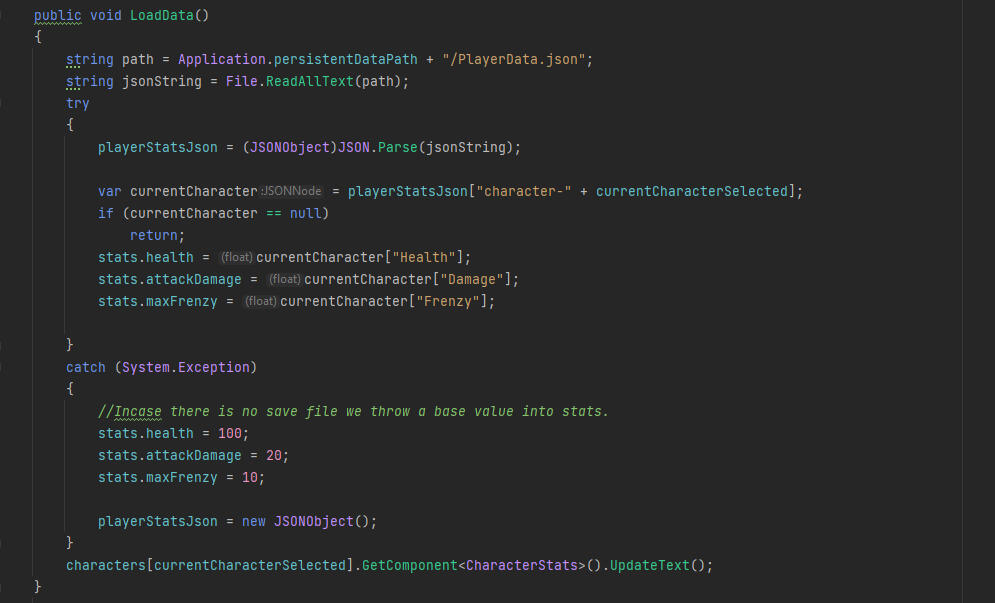The width and height of the screenshot is (995, 603).
Task: Click the (float) hint before currentCharacter["Damage"]
Action: tap(285, 279)
